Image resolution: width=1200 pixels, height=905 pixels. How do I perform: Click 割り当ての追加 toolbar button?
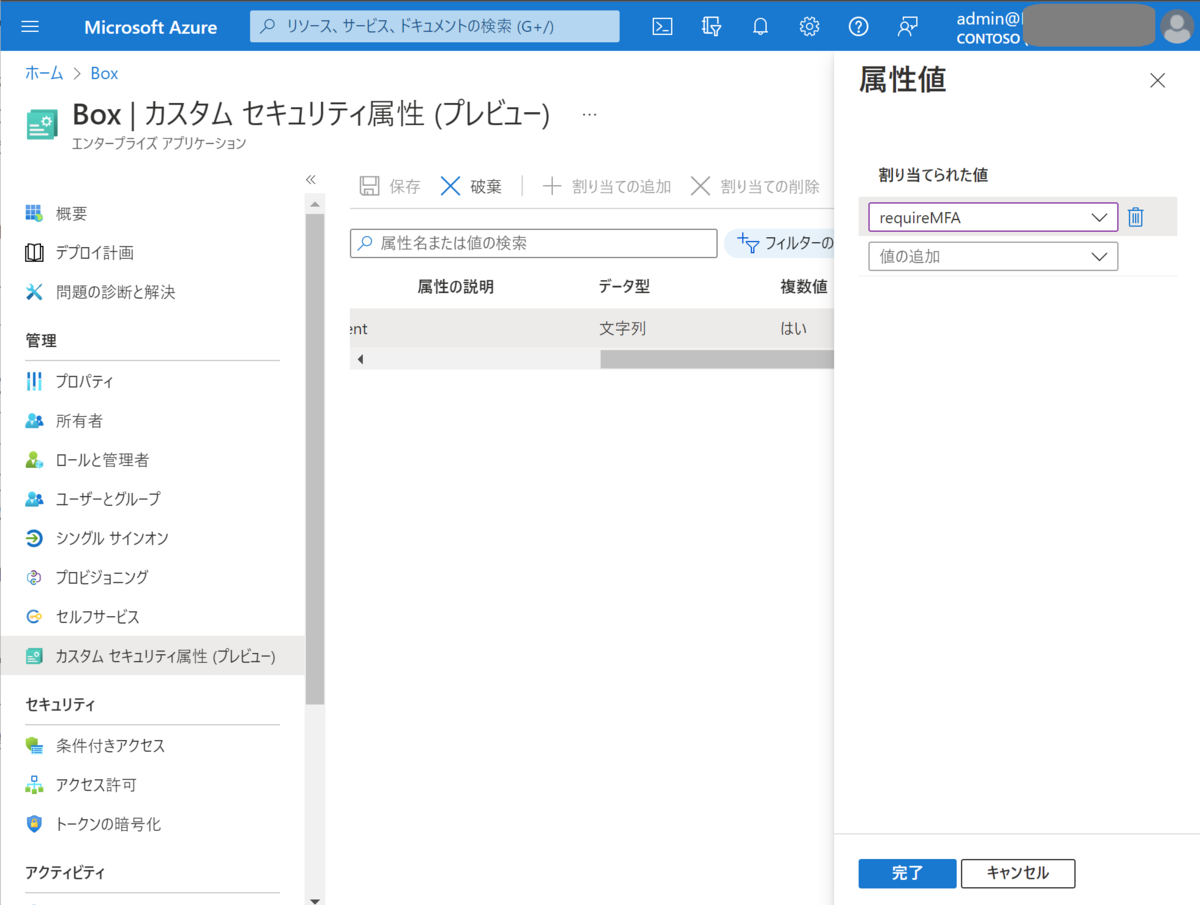pyautogui.click(x=606, y=186)
